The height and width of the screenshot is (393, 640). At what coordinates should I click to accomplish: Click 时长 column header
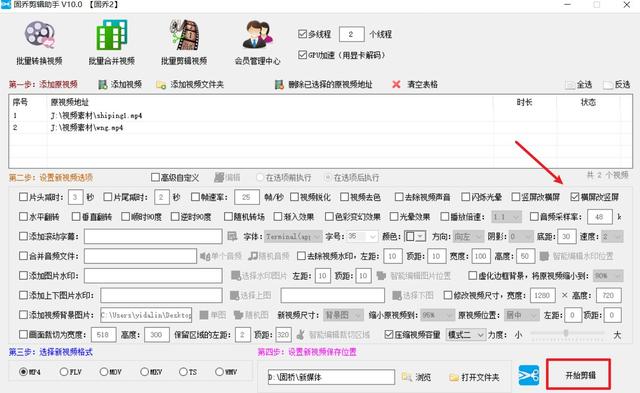point(524,102)
